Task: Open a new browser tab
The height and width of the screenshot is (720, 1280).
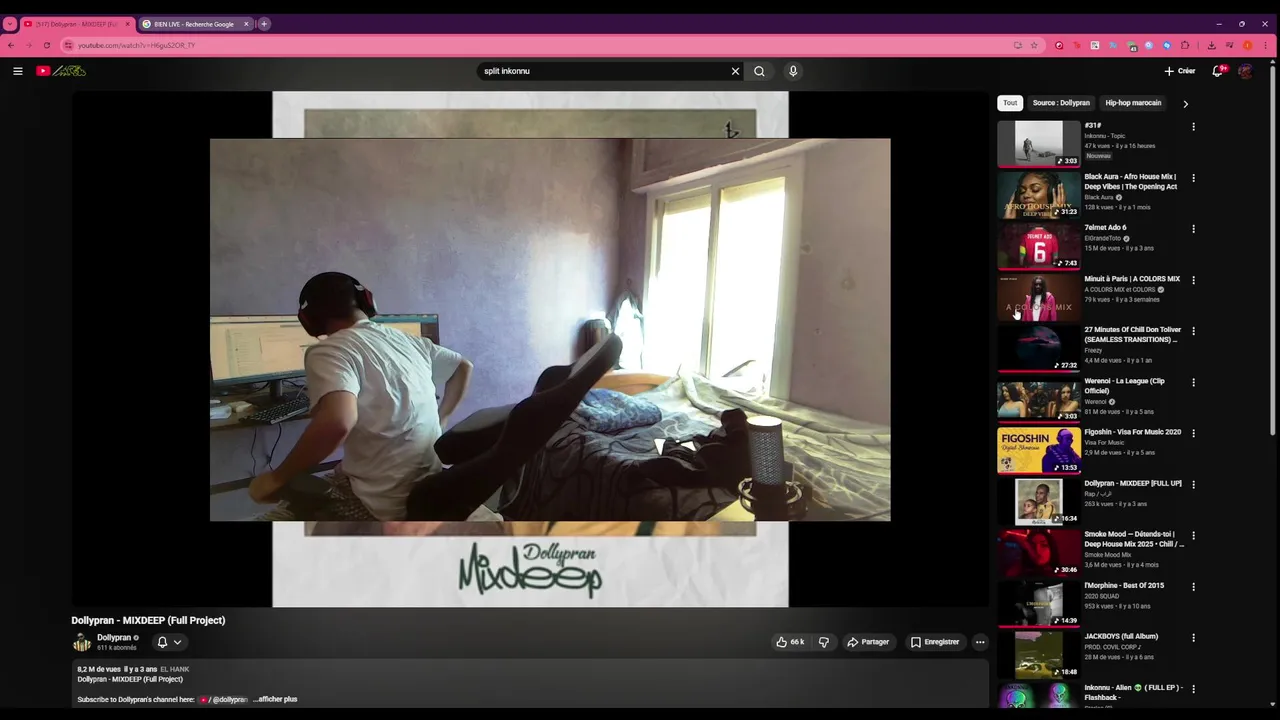Action: (x=264, y=24)
